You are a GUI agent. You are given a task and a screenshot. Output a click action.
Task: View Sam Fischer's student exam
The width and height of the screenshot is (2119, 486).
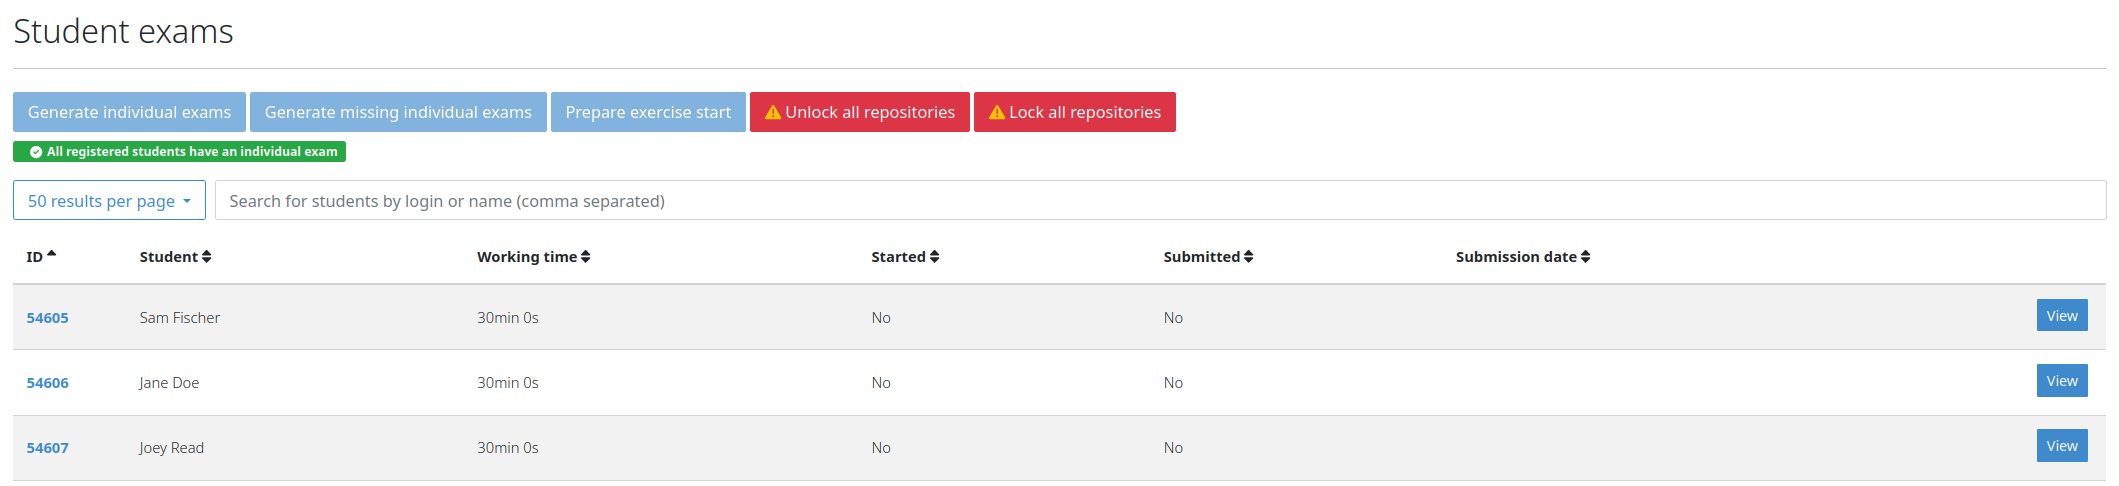click(x=2061, y=316)
